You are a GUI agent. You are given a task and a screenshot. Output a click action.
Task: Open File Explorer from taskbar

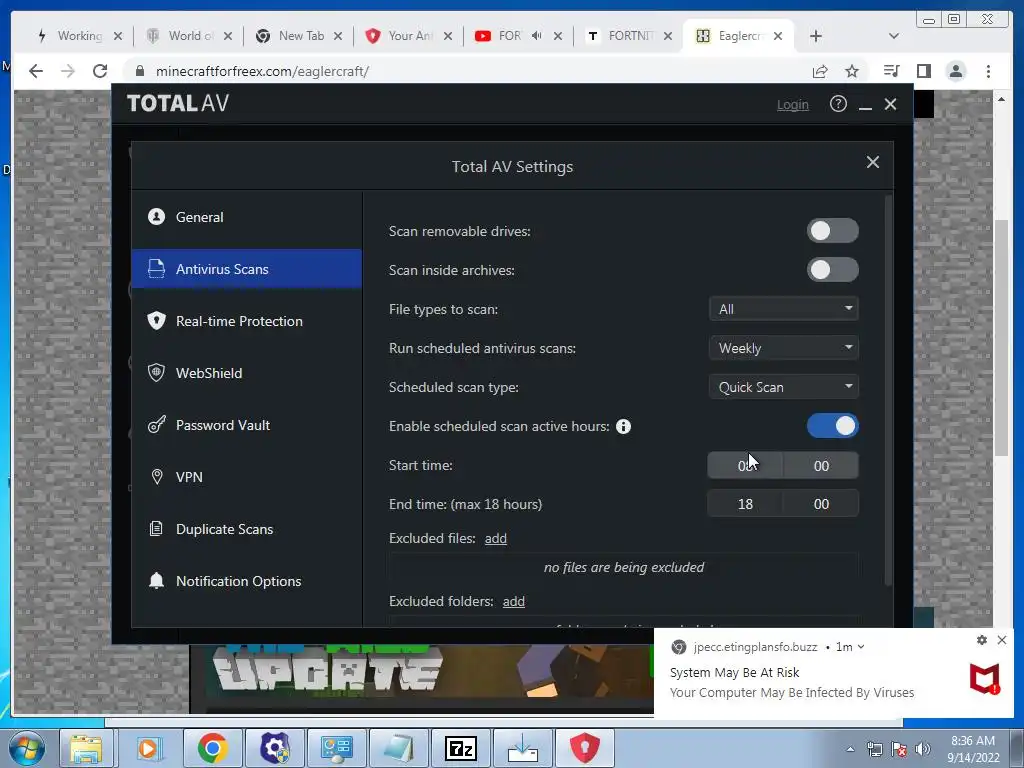86,748
